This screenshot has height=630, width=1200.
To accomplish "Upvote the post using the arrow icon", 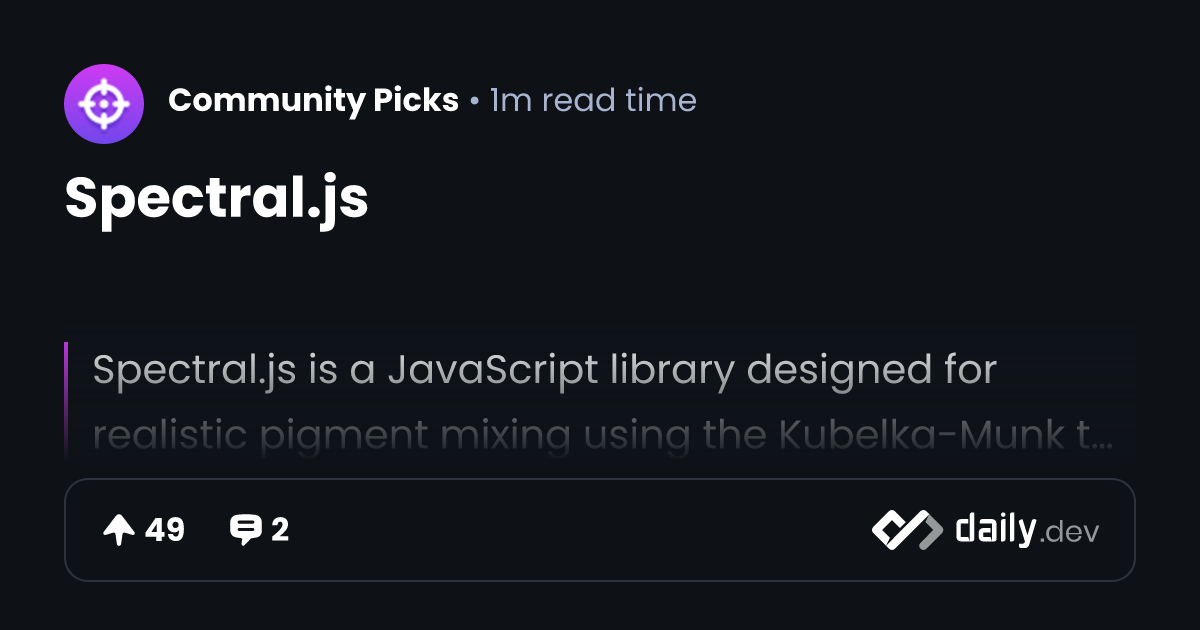I will pyautogui.click(x=119, y=530).
